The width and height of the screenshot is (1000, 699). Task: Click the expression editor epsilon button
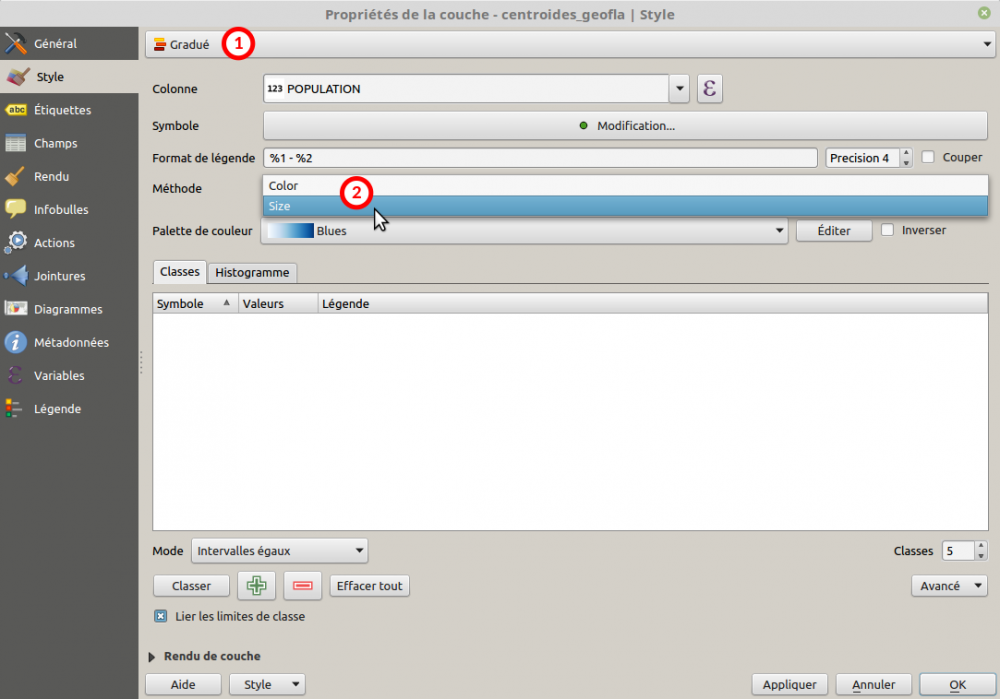tap(710, 89)
